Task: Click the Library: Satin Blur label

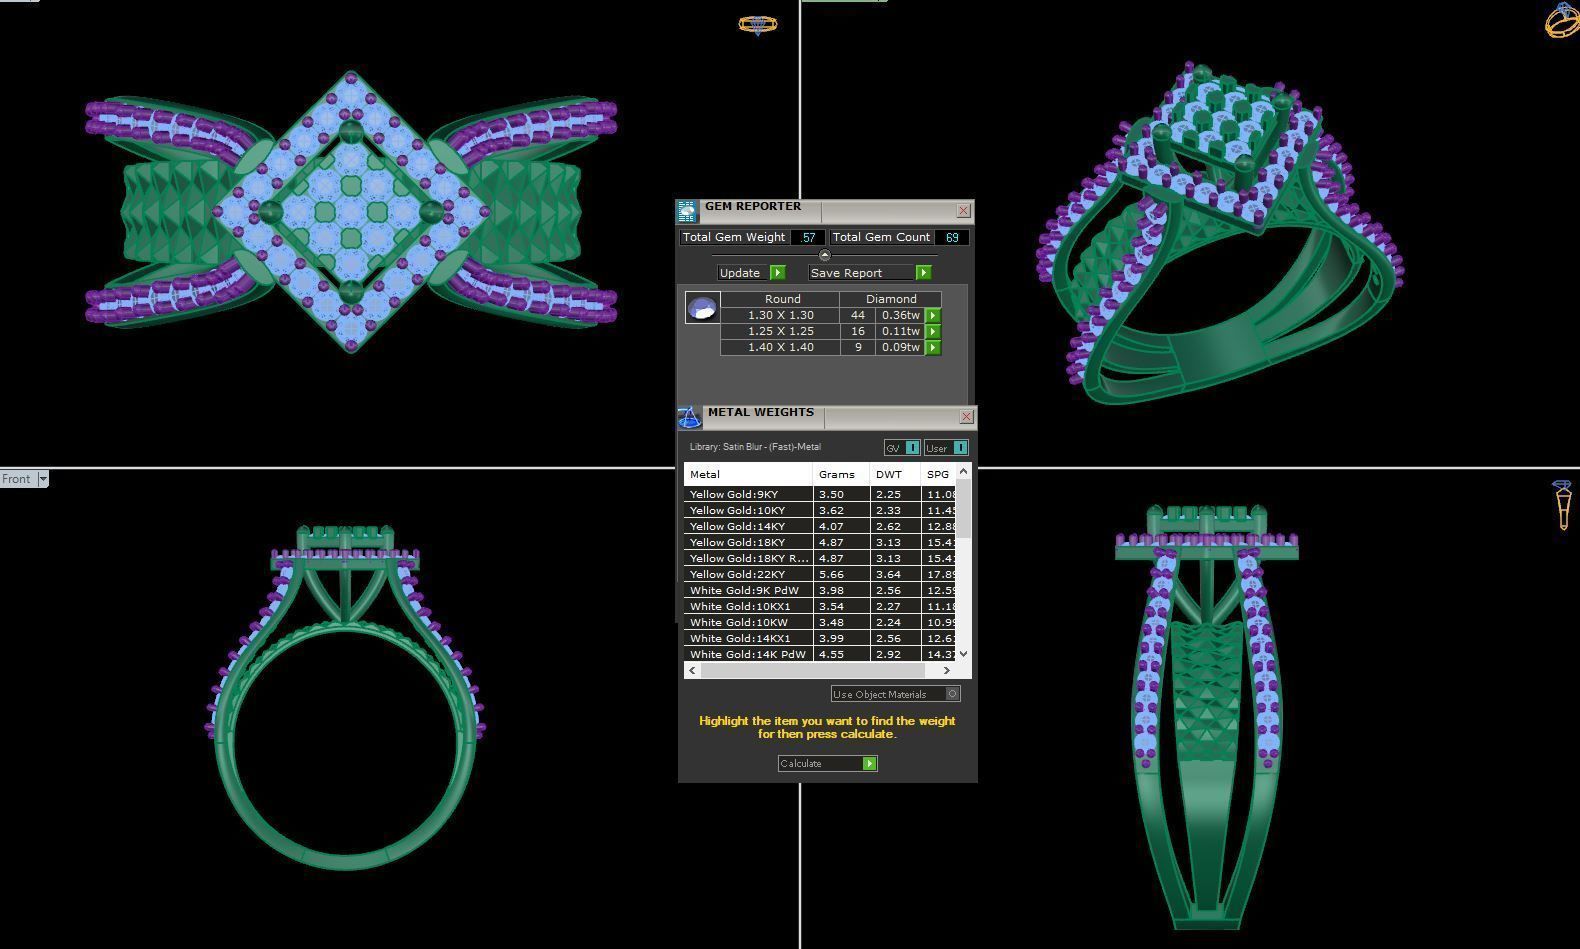Action: (755, 447)
